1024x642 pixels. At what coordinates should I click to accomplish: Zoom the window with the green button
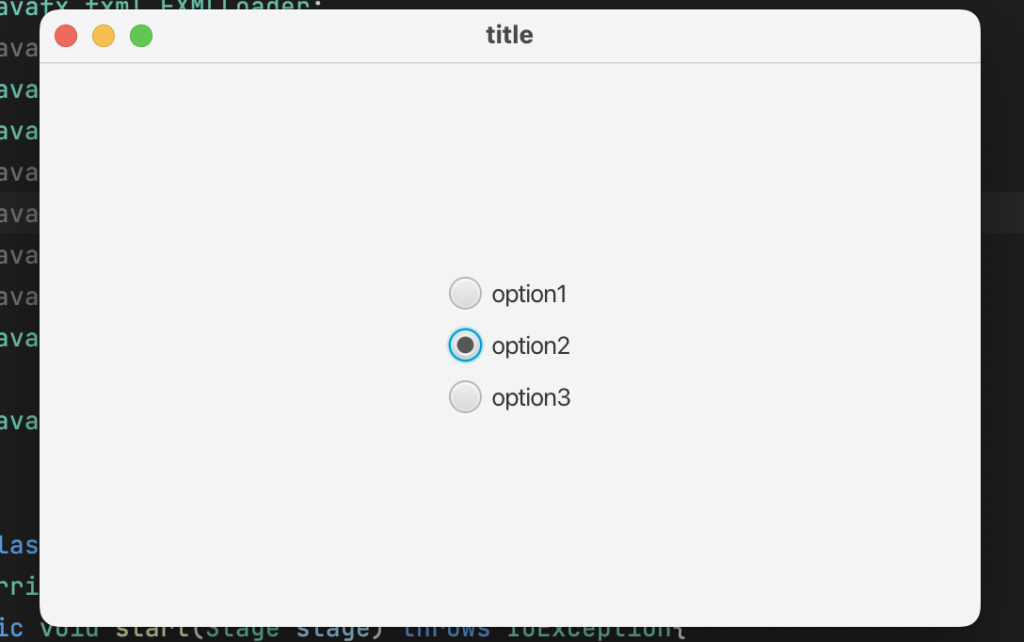click(141, 36)
